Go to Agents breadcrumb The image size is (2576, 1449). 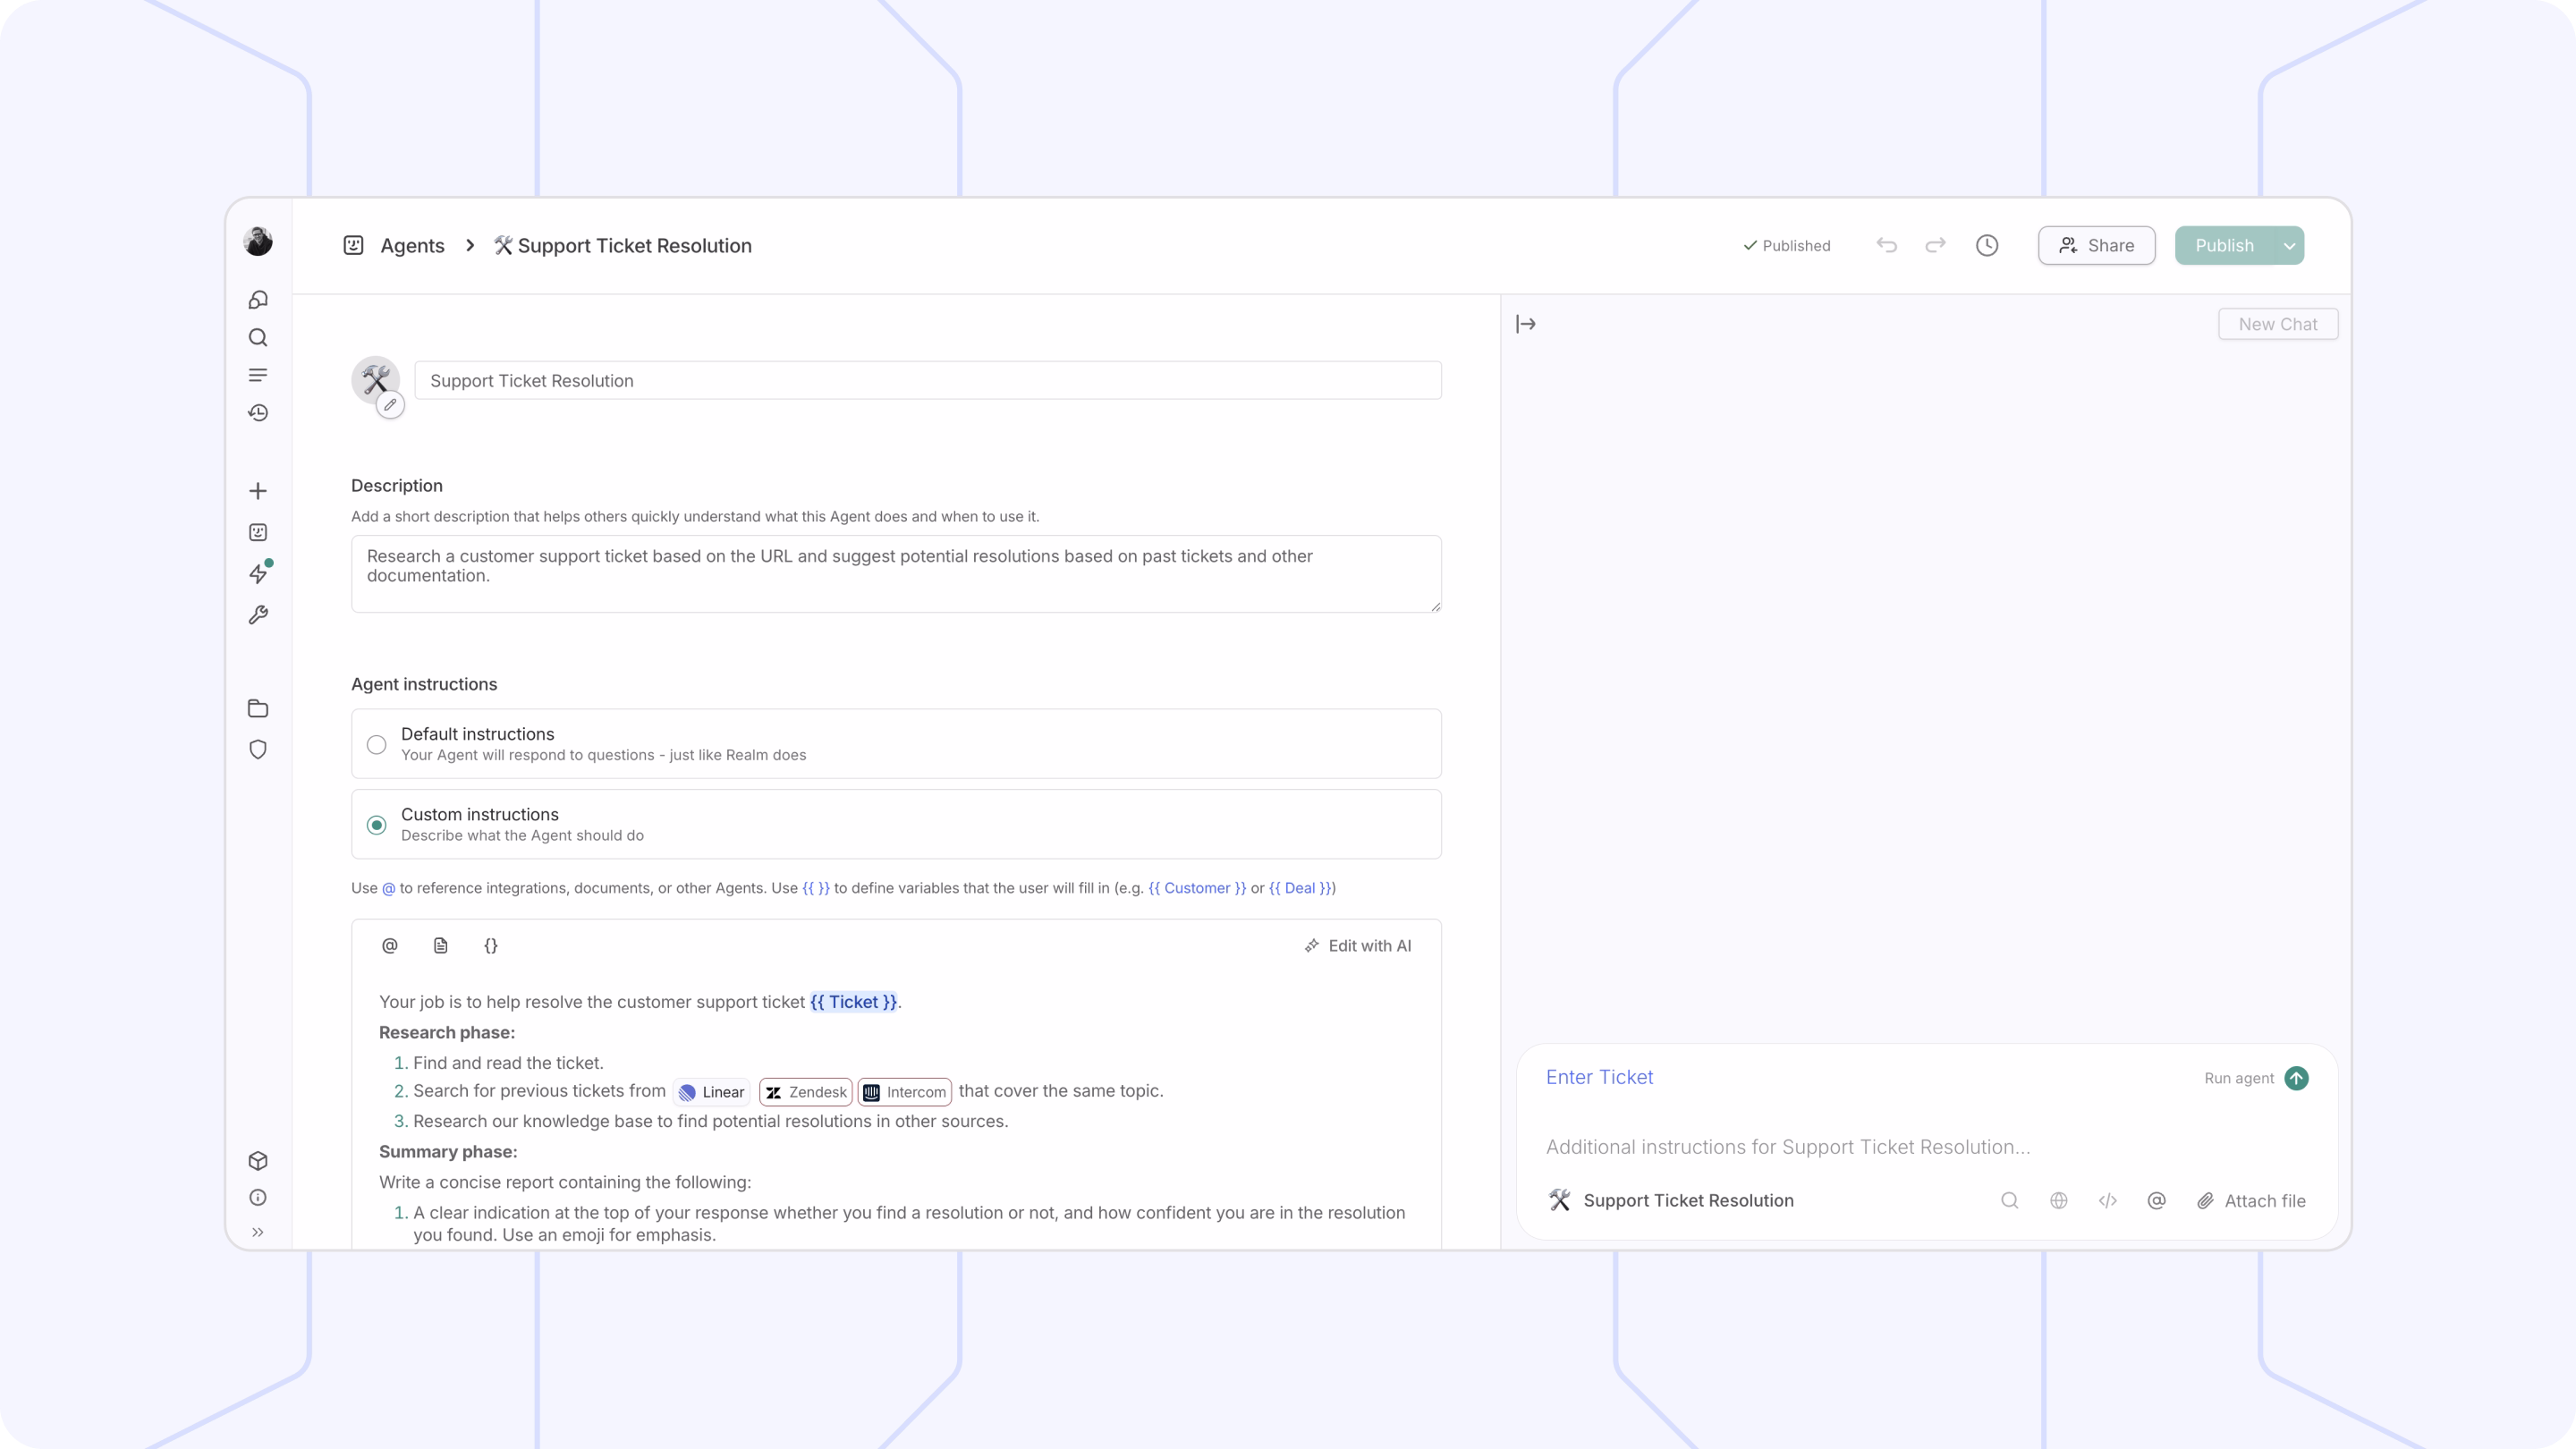coord(412,246)
